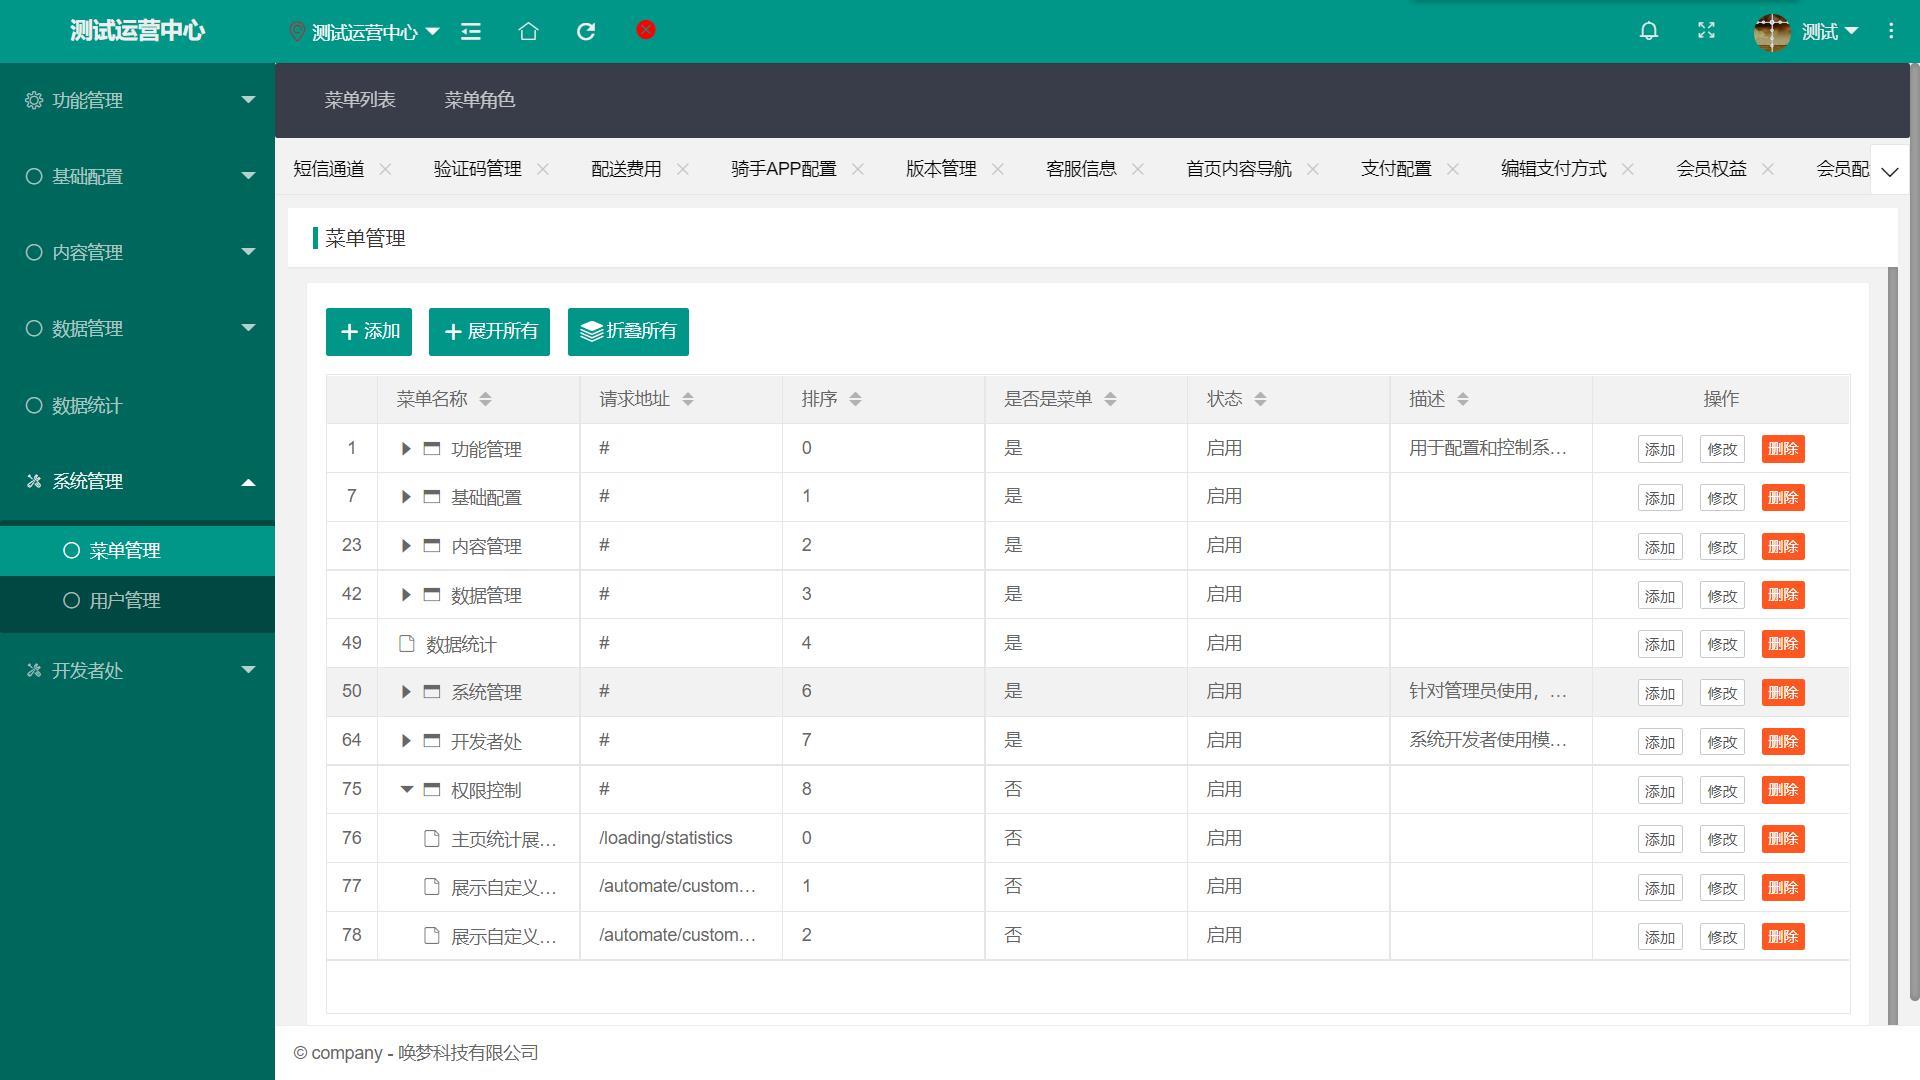This screenshot has height=1080, width=1920.
Task: Click the notification bell icon
Action: [1650, 30]
